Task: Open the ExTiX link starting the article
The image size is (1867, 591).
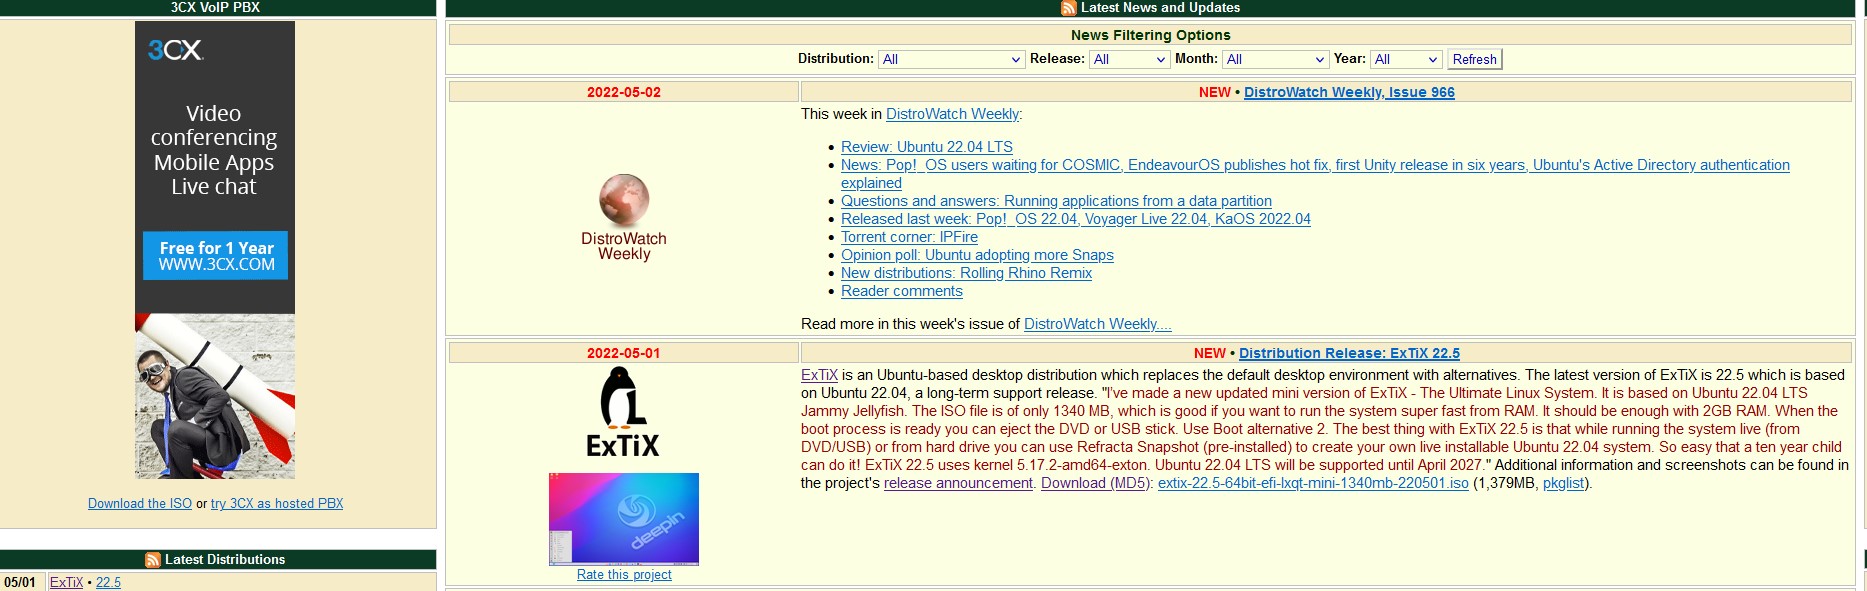Action: click(x=819, y=375)
